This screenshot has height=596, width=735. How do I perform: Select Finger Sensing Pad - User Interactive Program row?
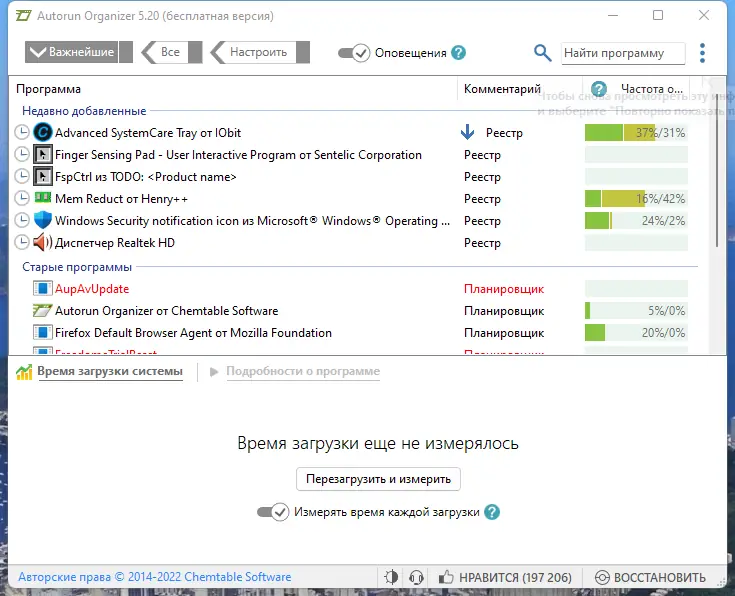pyautogui.click(x=238, y=155)
